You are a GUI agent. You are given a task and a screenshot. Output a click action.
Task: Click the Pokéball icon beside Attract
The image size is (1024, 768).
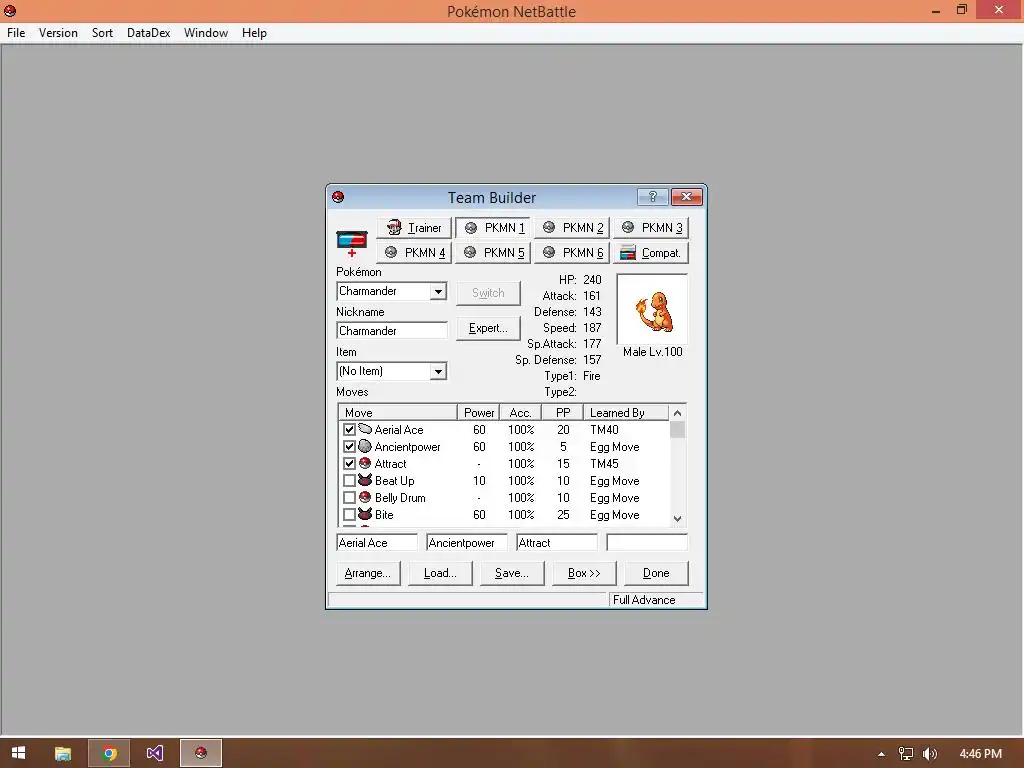tap(365, 463)
